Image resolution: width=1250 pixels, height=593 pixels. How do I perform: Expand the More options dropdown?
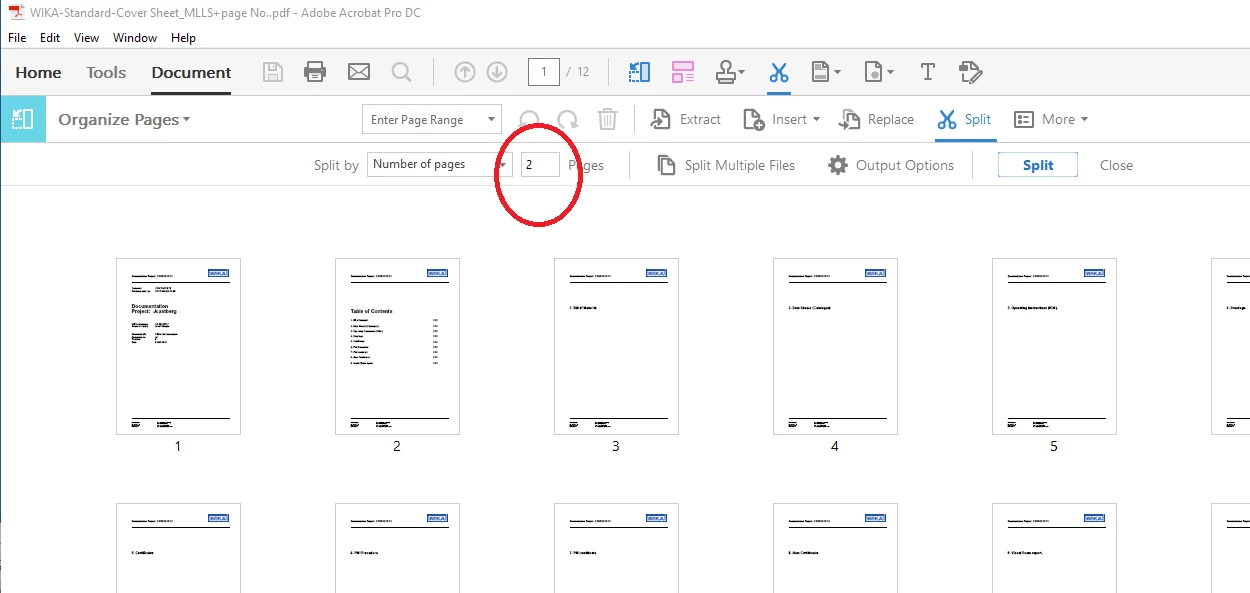(x=1051, y=119)
